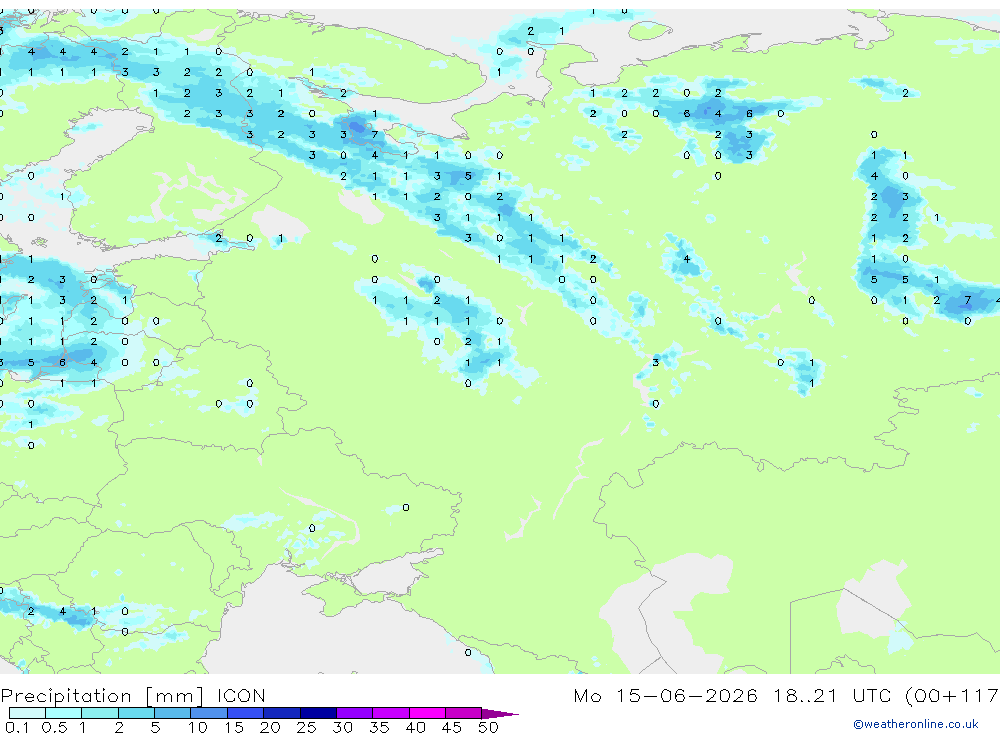Select the 25–30 mm legend color swatch
The image size is (1000, 733).
coord(318,713)
